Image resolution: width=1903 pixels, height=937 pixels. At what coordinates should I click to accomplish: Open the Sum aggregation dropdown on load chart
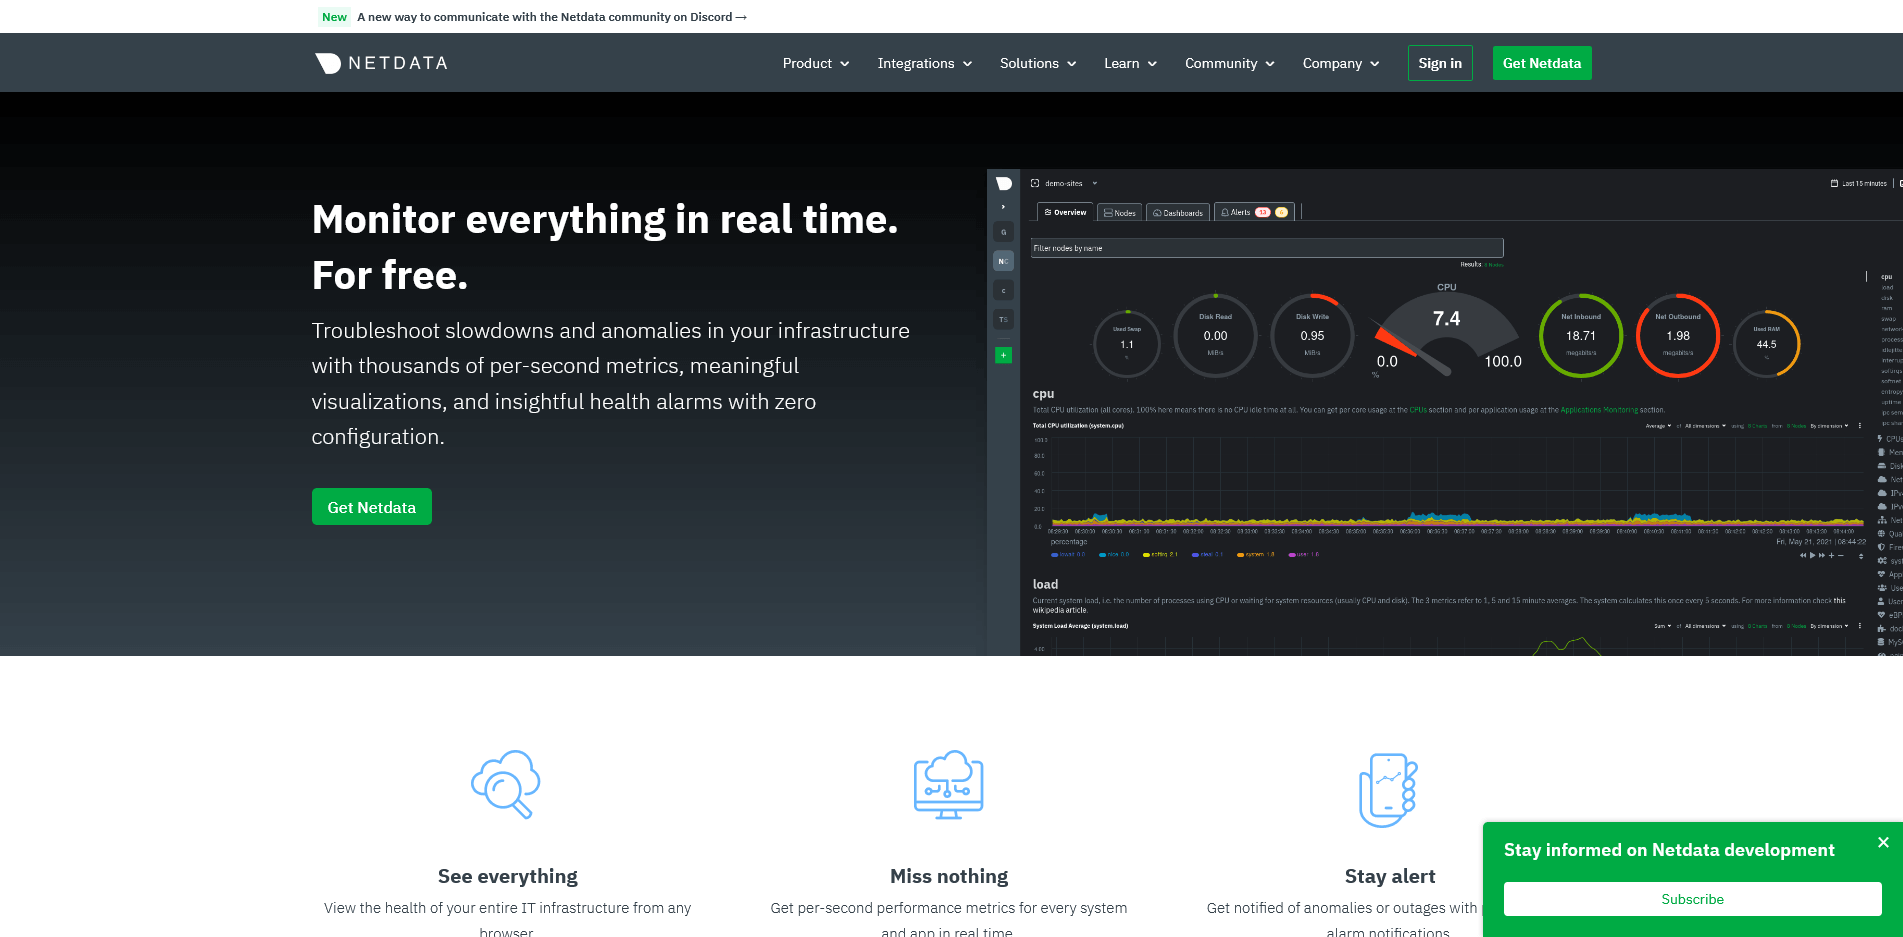coord(1662,626)
